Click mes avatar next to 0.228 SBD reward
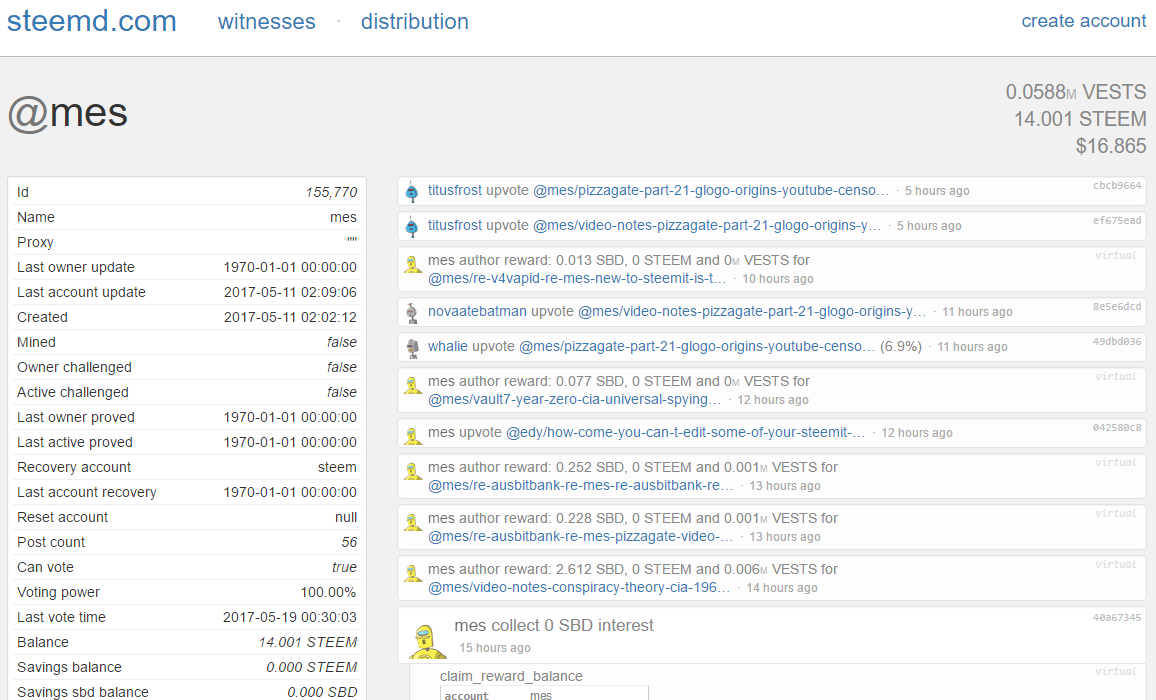The width and height of the screenshot is (1156, 700). coord(413,521)
